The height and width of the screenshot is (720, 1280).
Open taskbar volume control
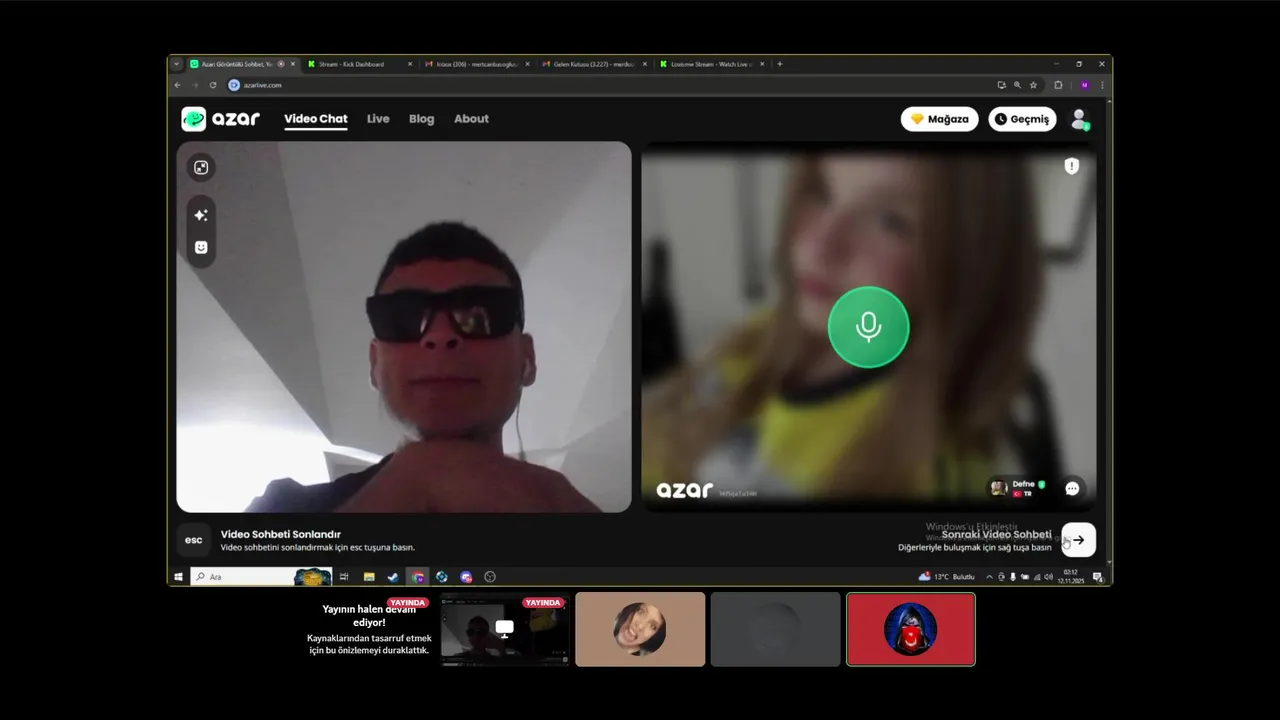pos(1048,577)
